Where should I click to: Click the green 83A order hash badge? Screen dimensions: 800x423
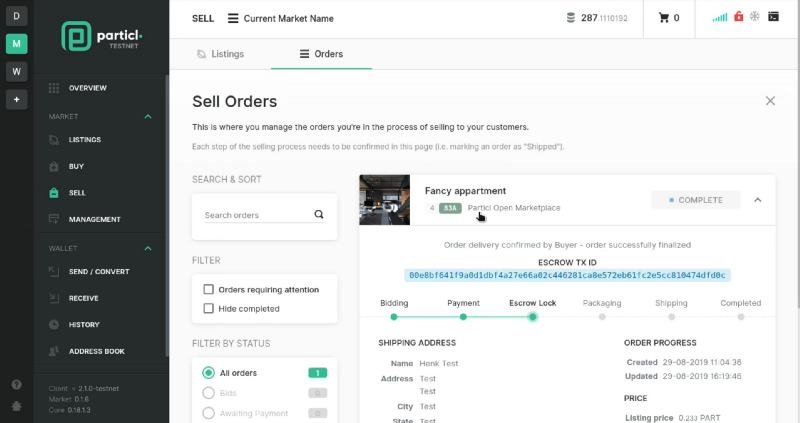[450, 208]
